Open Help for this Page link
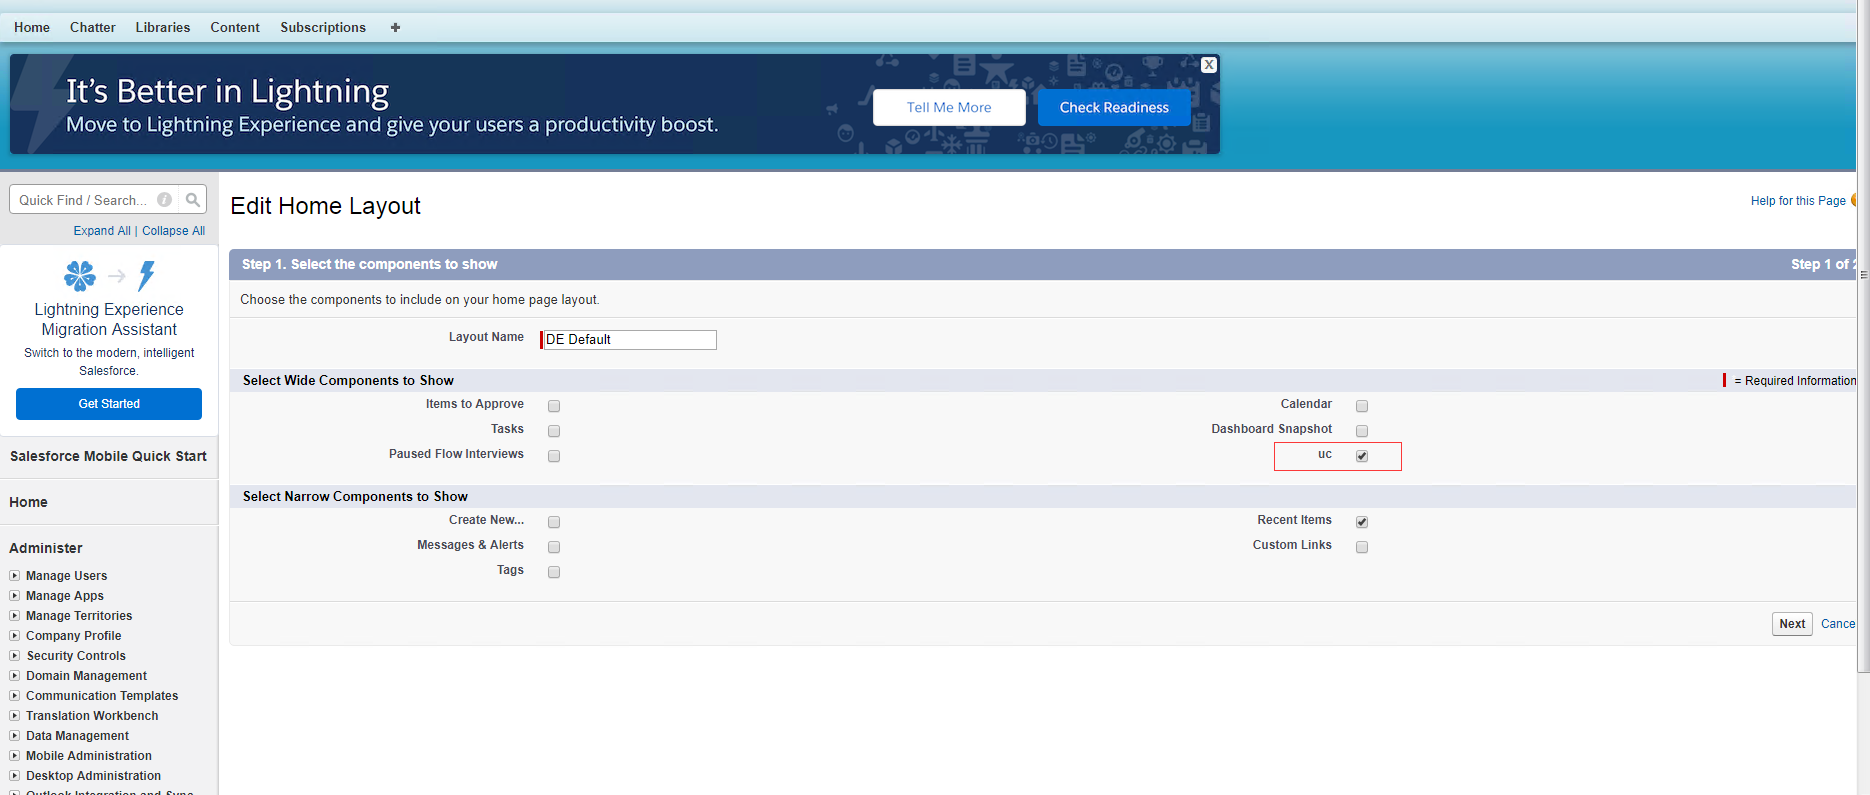Image resolution: width=1870 pixels, height=795 pixels. [1797, 201]
